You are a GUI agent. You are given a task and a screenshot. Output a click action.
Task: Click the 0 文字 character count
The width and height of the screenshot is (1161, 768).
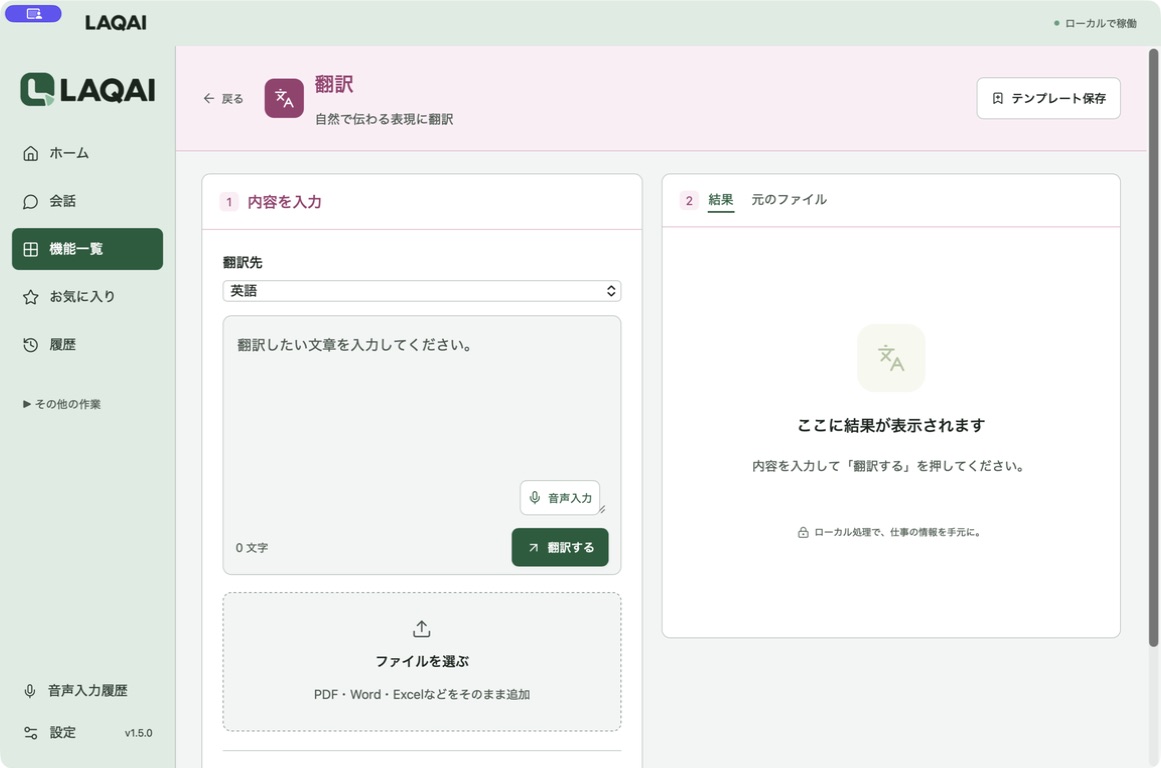(252, 547)
